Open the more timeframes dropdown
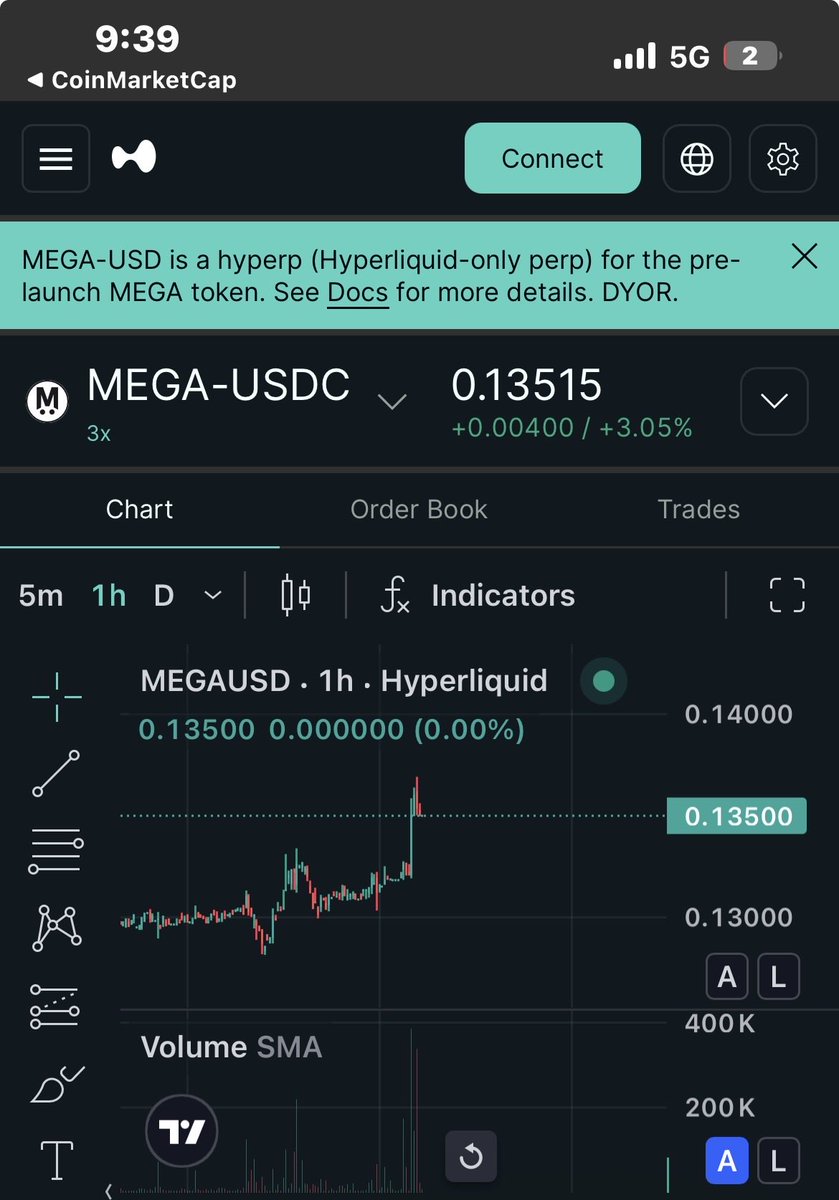Image resolution: width=839 pixels, height=1200 pixels. 212,596
